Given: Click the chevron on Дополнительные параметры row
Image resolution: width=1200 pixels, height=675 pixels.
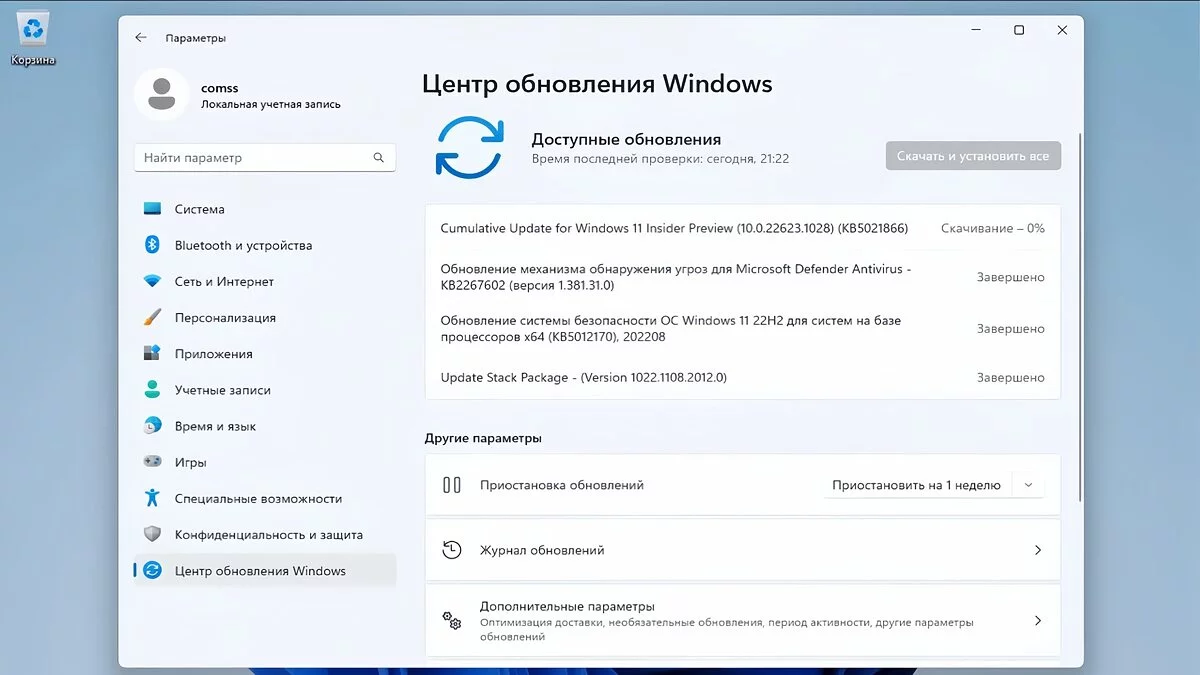Looking at the screenshot, I should pyautogui.click(x=1037, y=621).
